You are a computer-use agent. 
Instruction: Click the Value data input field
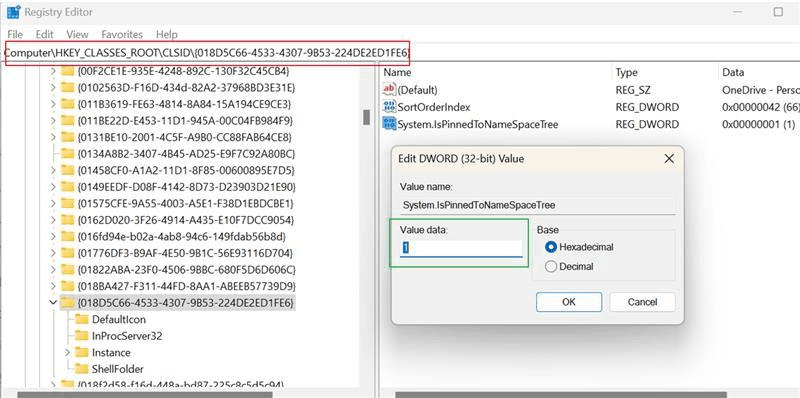461,248
